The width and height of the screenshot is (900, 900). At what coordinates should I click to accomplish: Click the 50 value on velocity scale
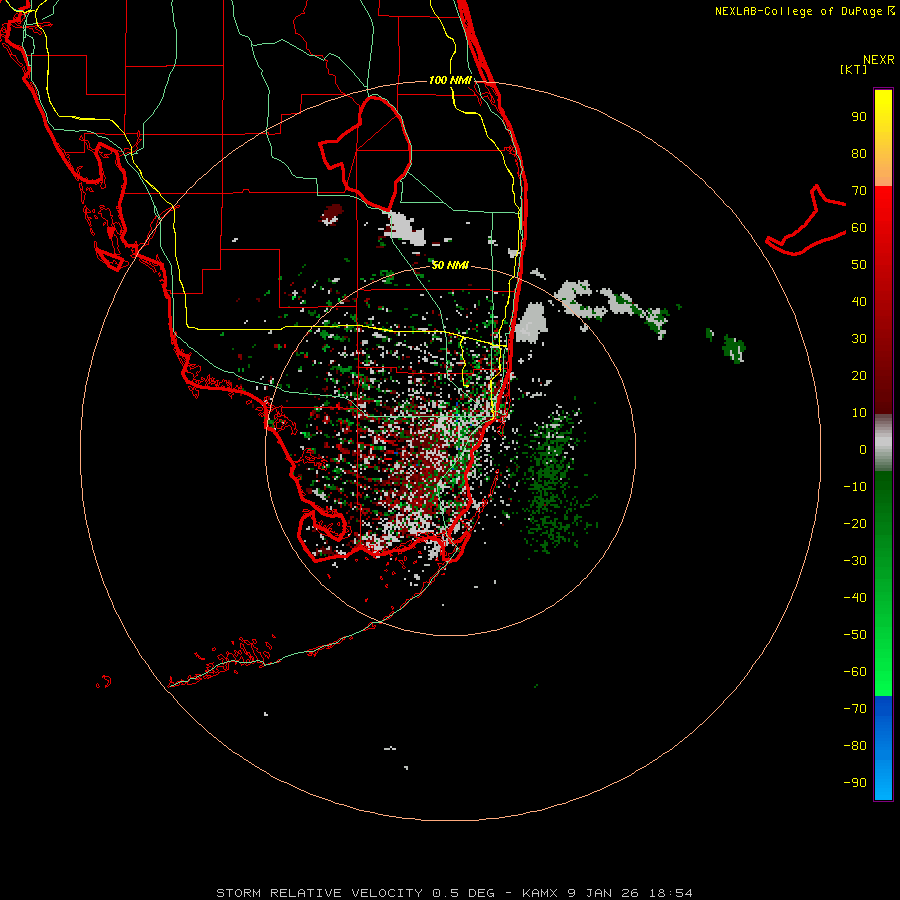[859, 265]
